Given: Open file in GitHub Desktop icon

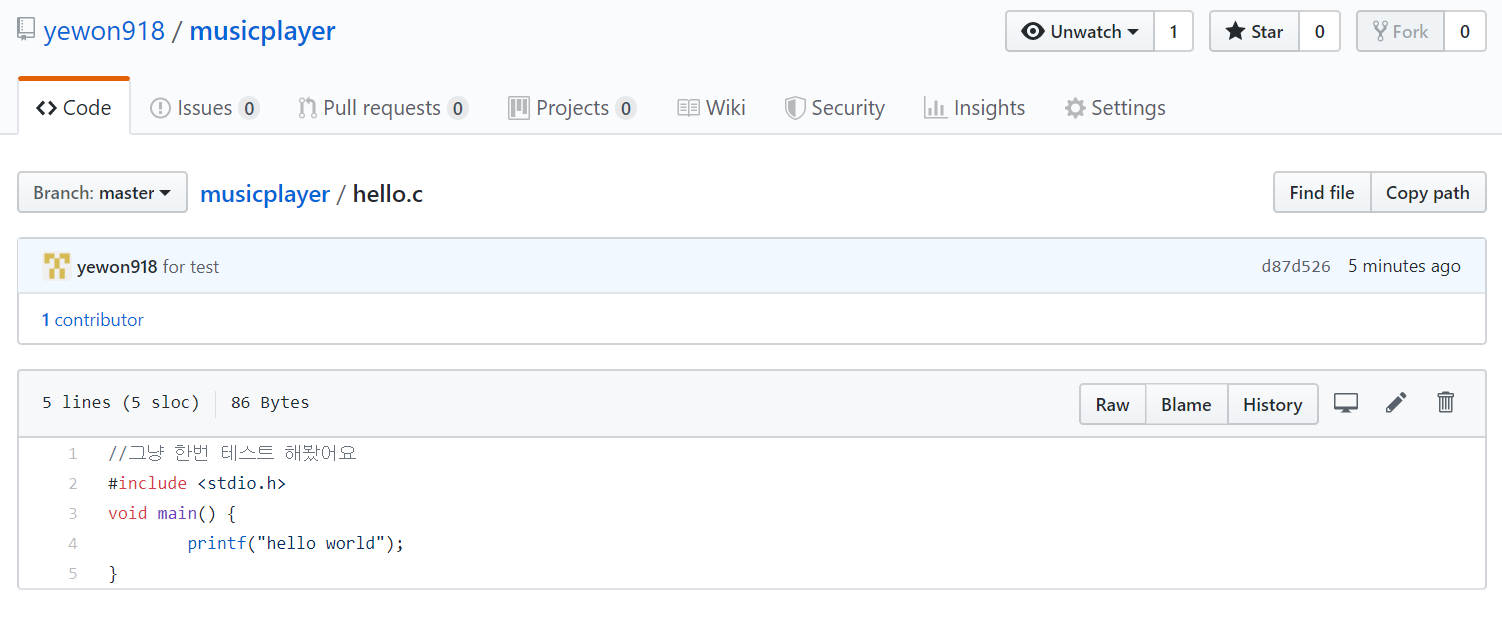Looking at the screenshot, I should [x=1346, y=403].
